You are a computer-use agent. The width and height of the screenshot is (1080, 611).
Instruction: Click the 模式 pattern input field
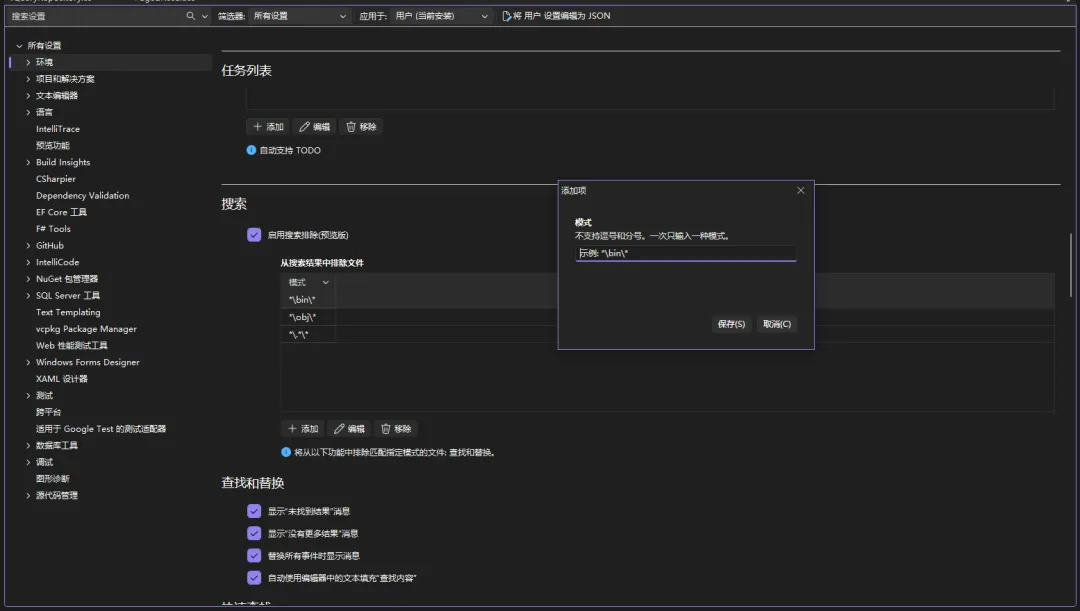(686, 254)
